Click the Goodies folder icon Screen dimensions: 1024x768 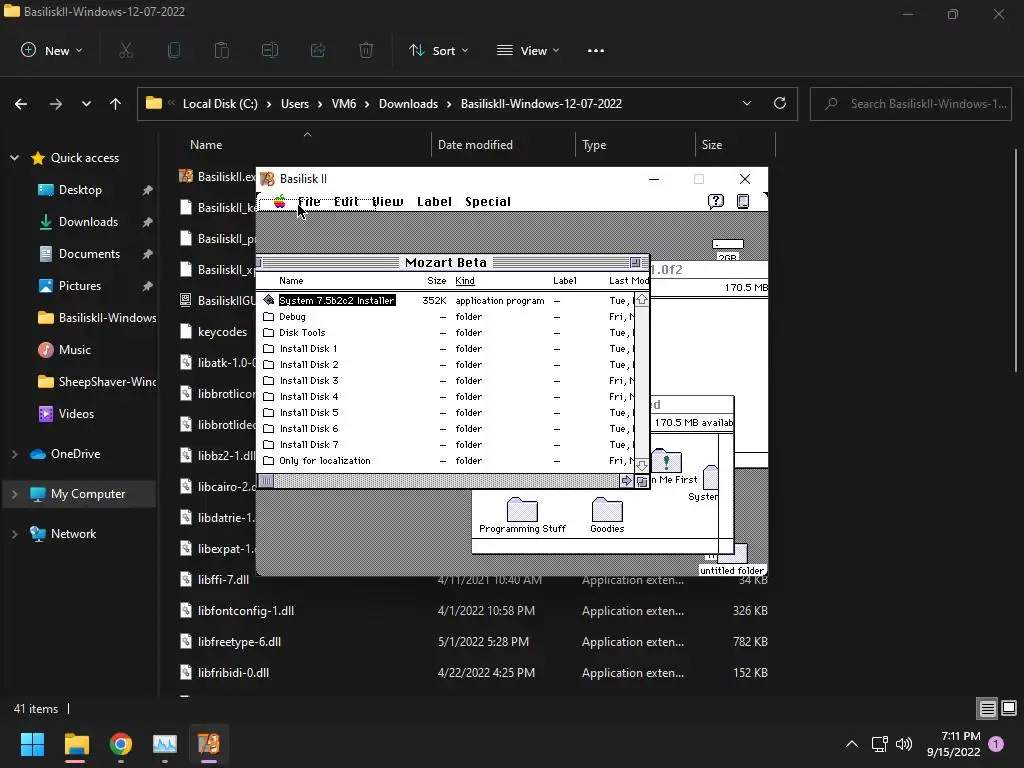[x=607, y=509]
